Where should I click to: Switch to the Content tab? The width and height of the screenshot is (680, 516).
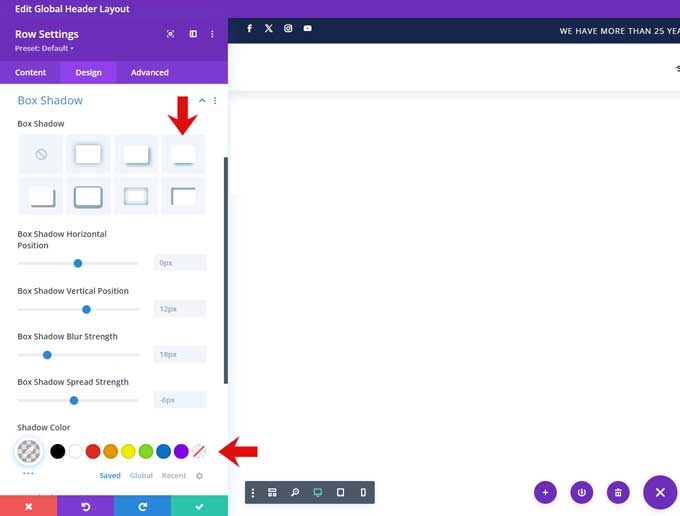[x=30, y=72]
